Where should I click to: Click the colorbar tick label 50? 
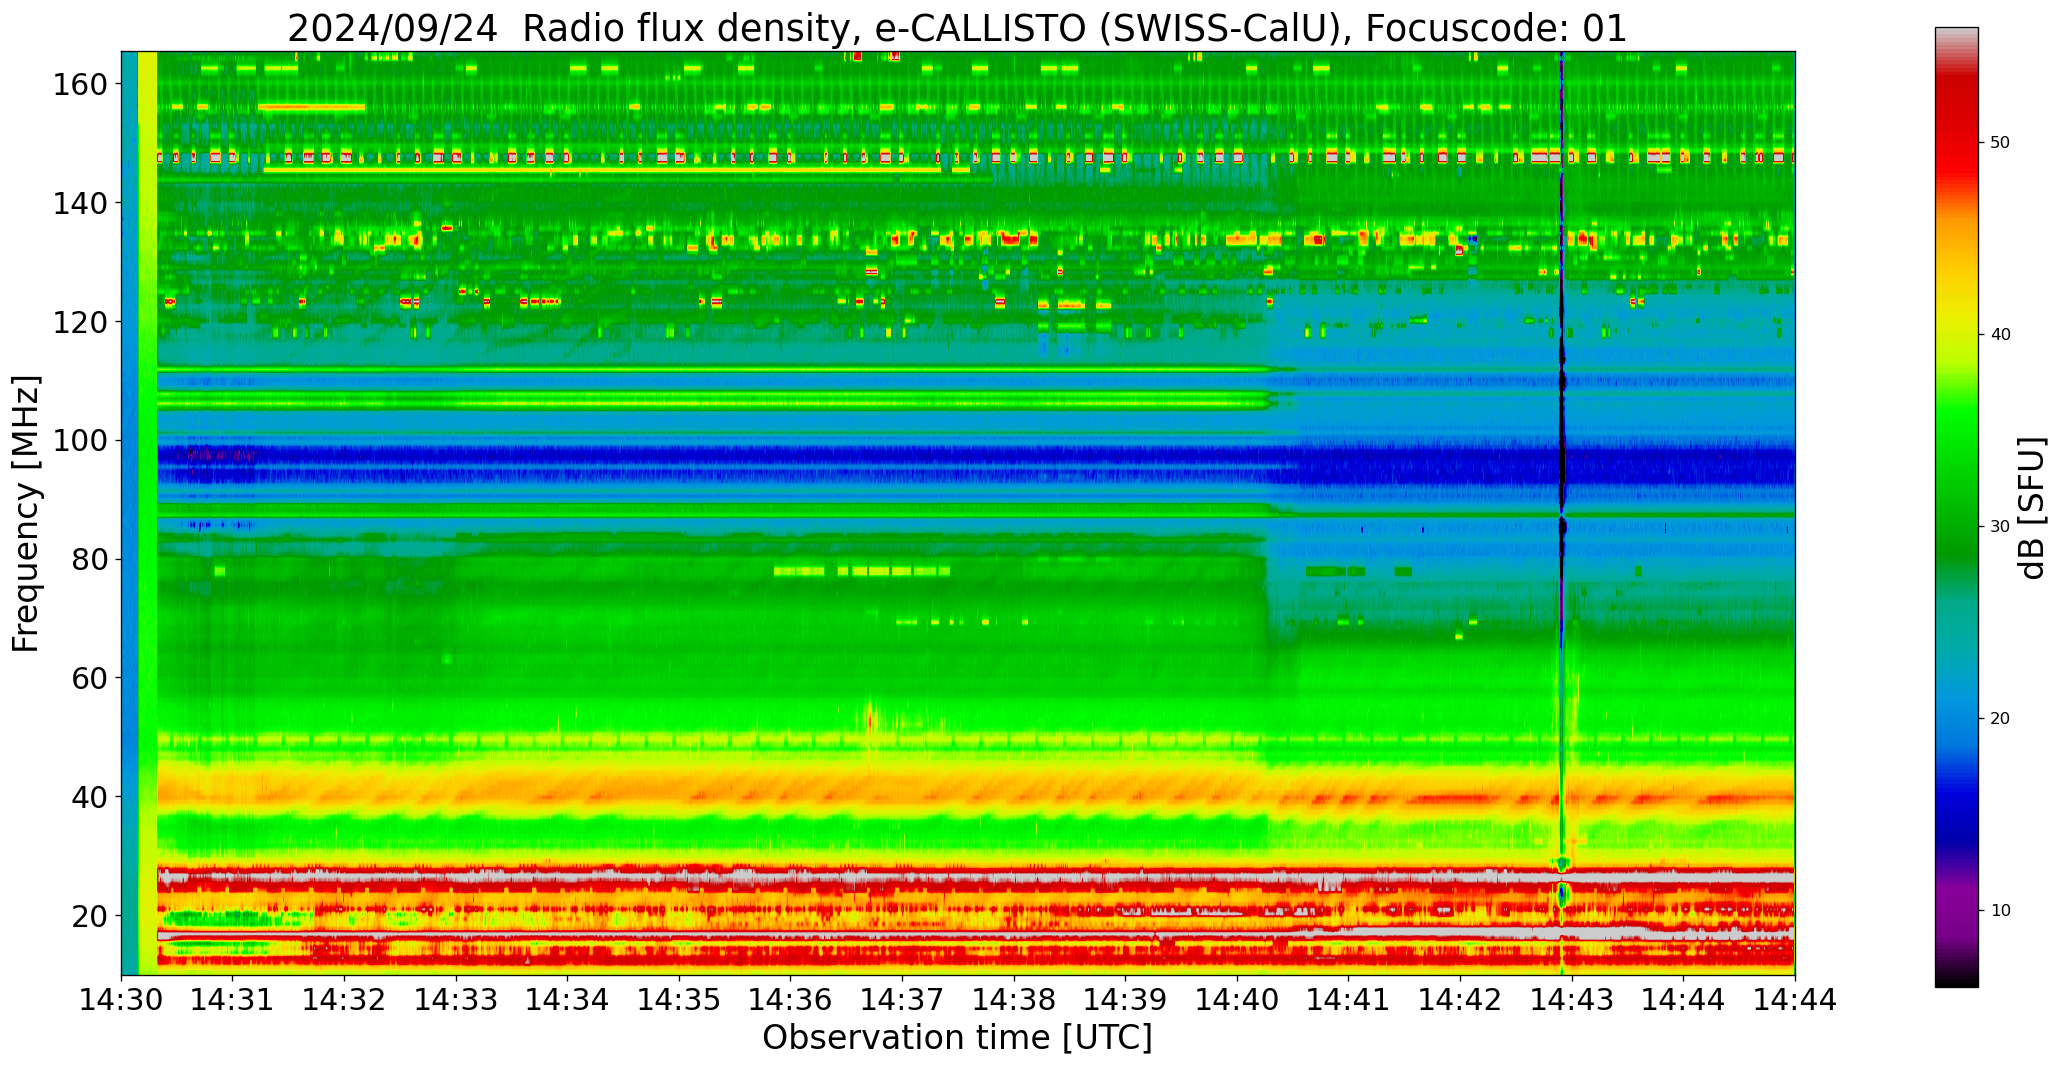pyautogui.click(x=2000, y=142)
